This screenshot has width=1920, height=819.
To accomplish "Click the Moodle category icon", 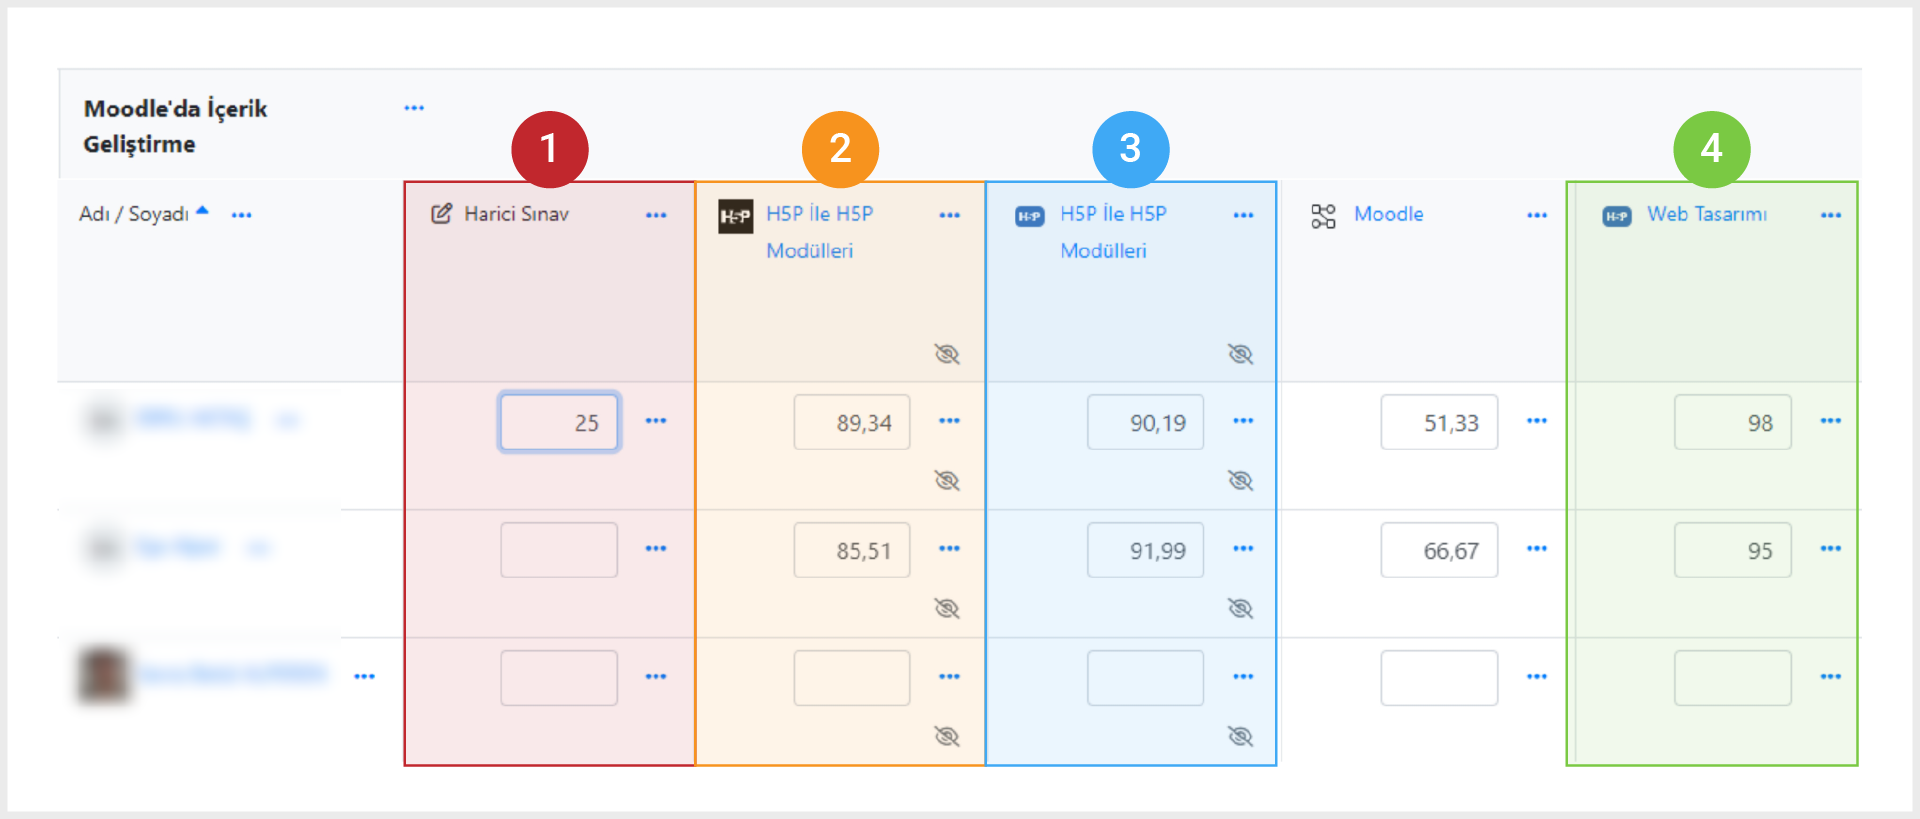I will (1323, 216).
